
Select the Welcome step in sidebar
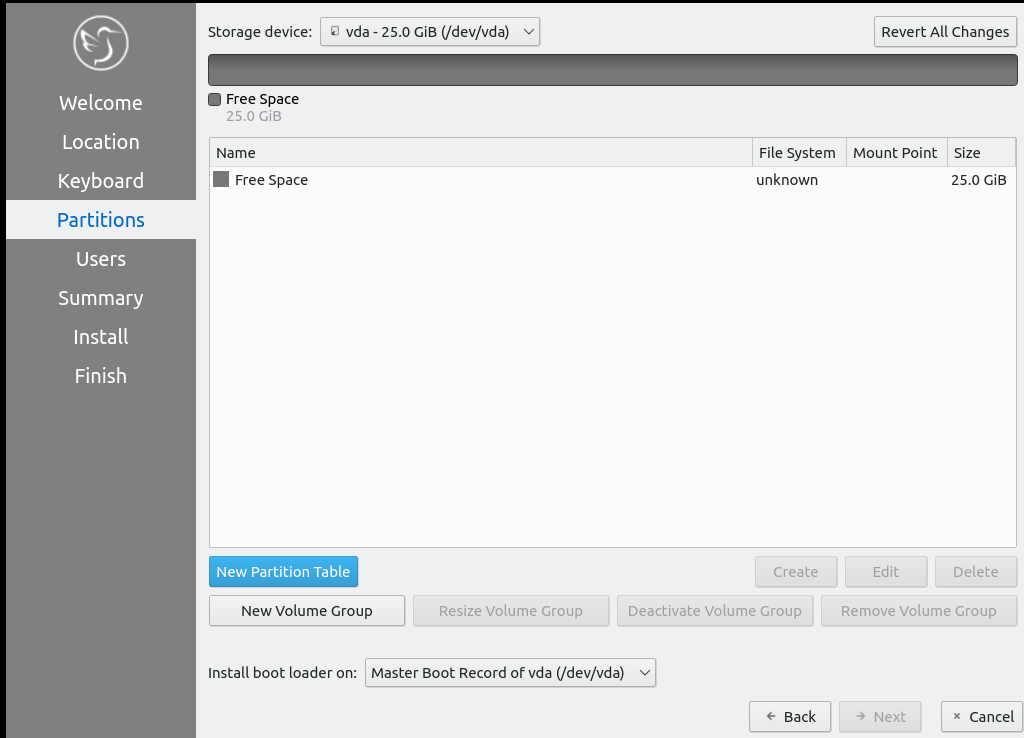(x=100, y=103)
